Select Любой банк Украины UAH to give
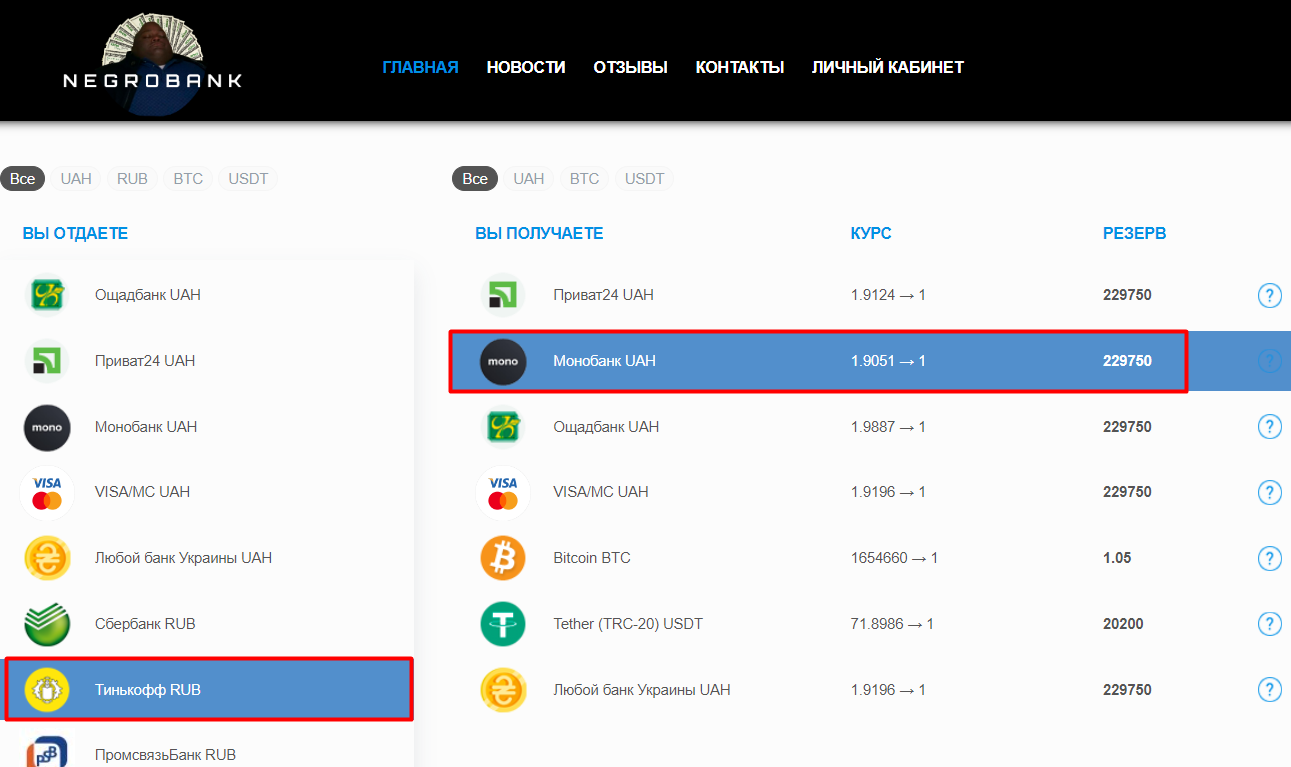Image resolution: width=1291 pixels, height=767 pixels. pos(207,558)
